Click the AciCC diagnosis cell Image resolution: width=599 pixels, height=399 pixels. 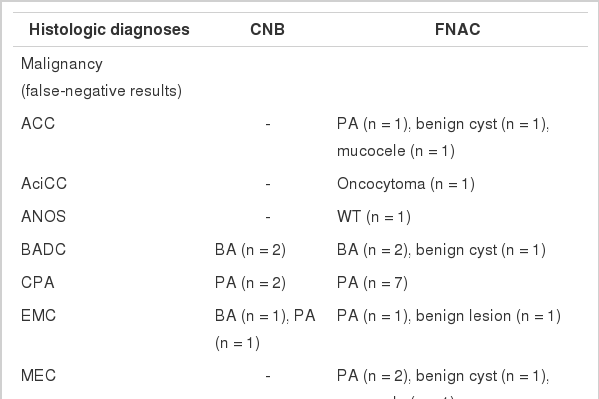coord(44,184)
